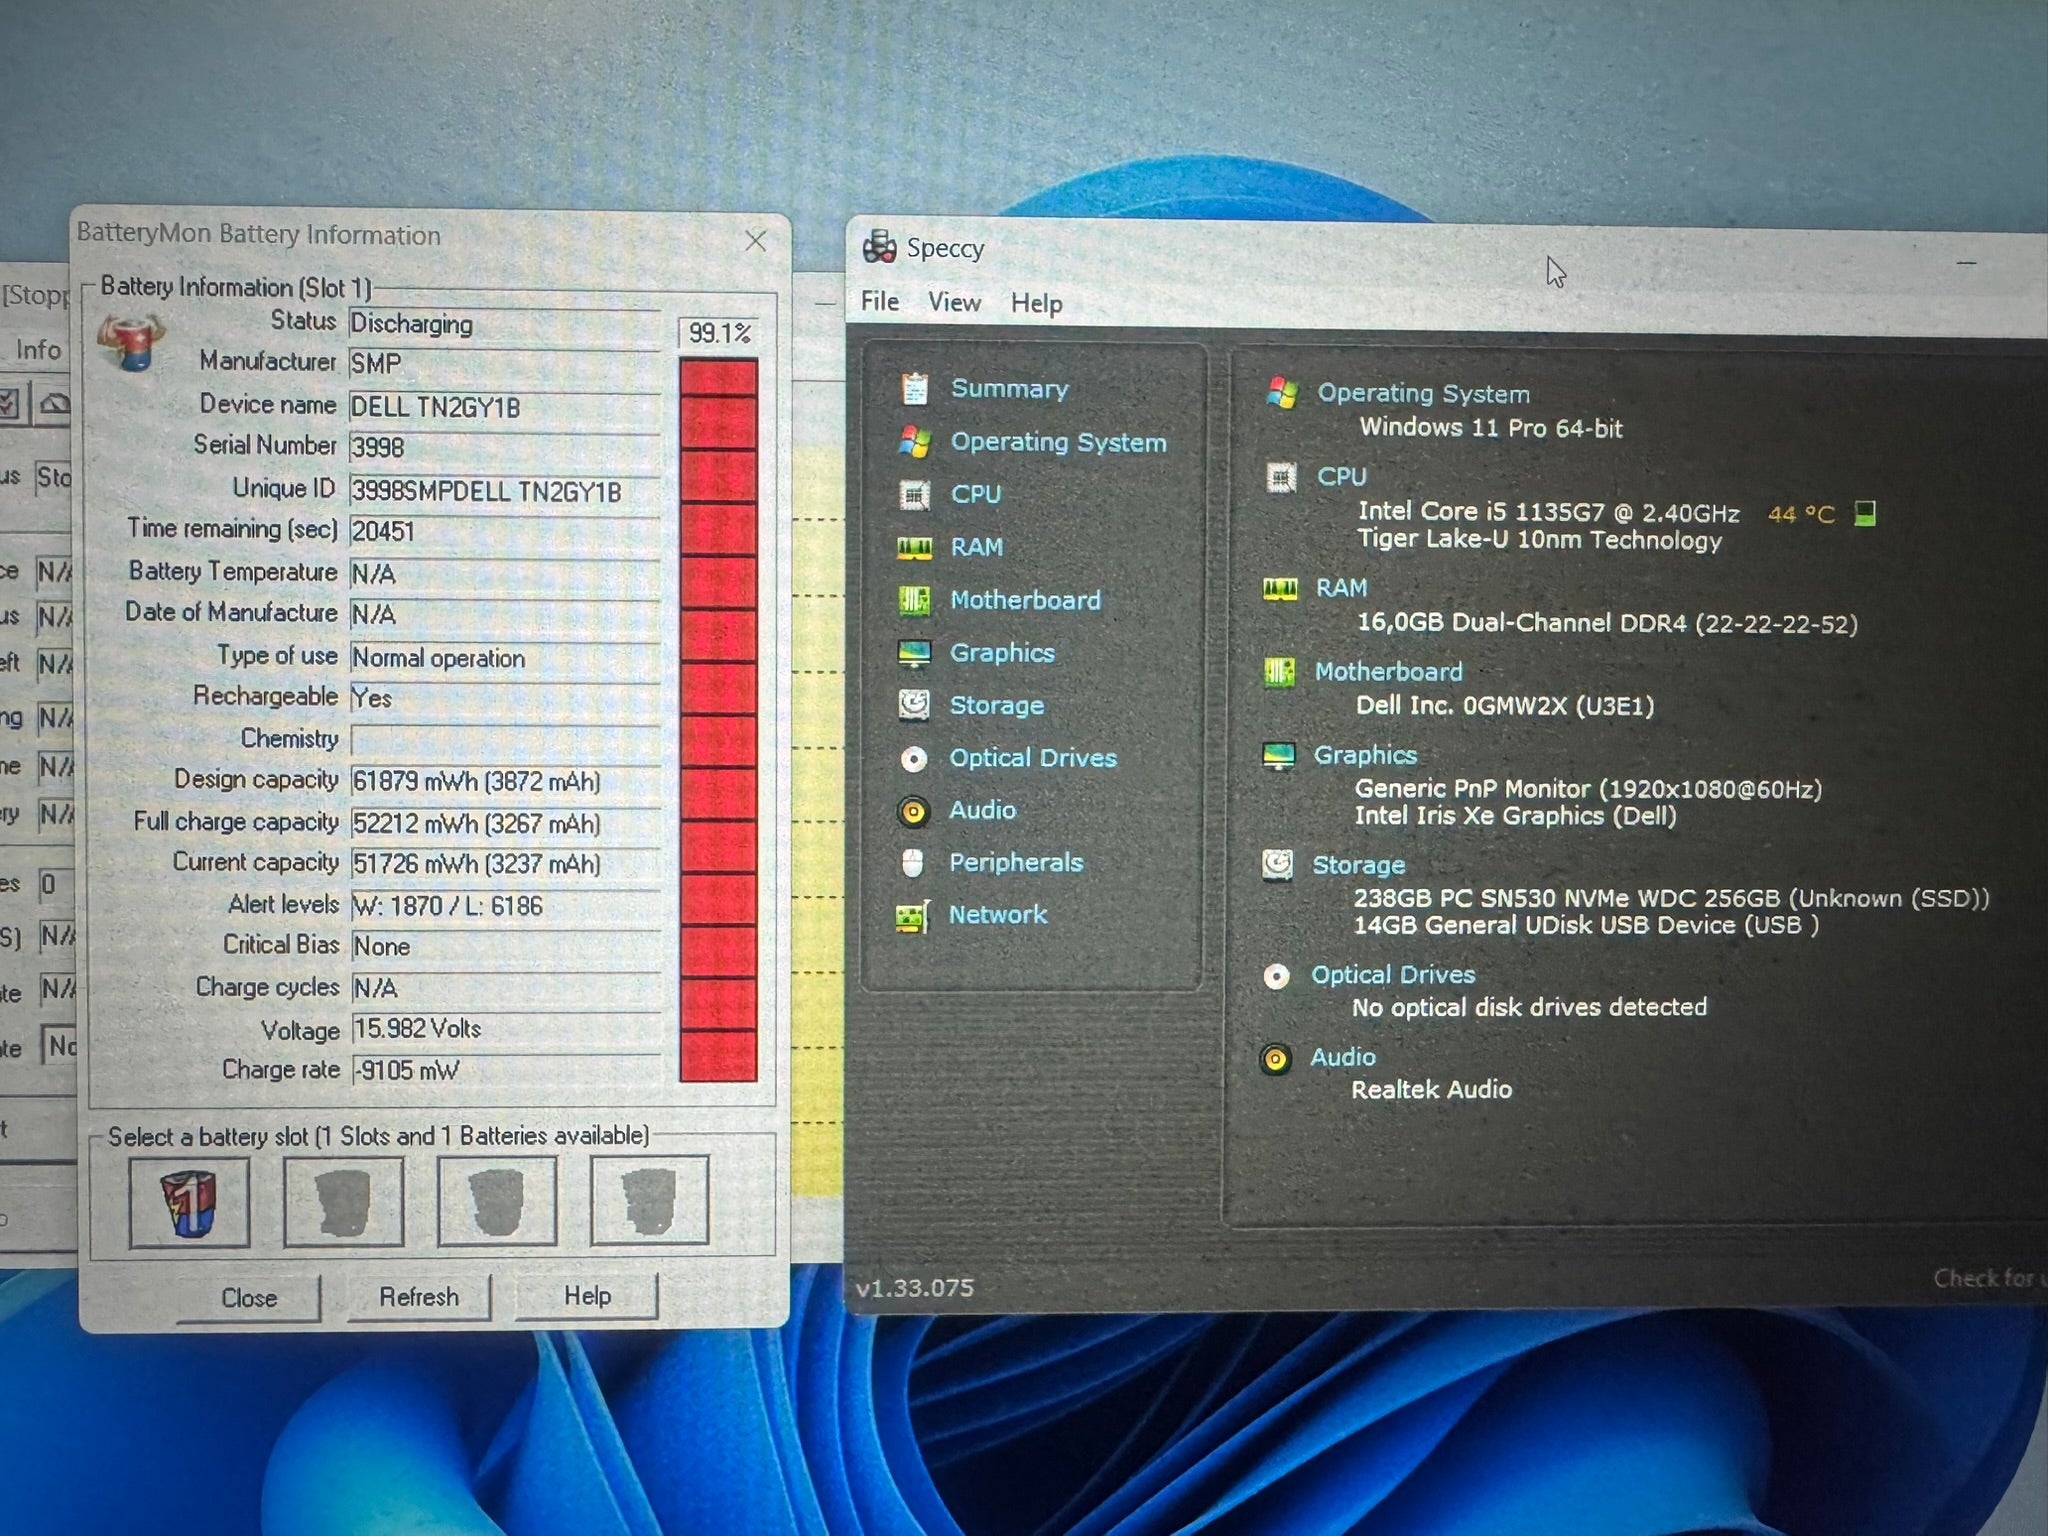
Task: Switch to the CPU section
Action: tap(976, 494)
